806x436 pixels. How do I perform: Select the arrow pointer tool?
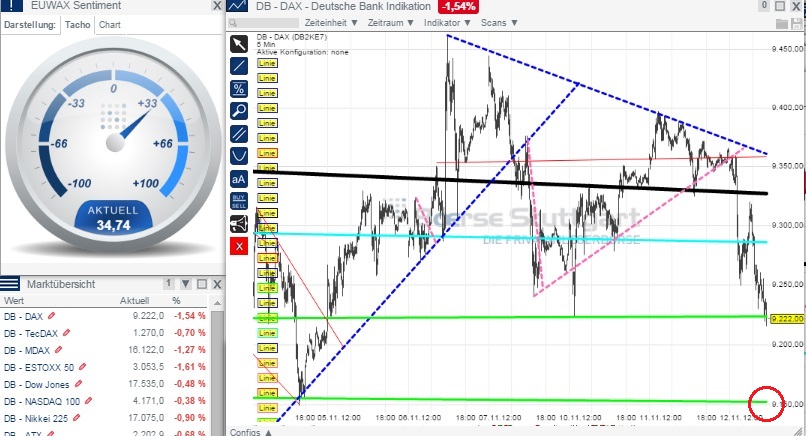(x=239, y=44)
